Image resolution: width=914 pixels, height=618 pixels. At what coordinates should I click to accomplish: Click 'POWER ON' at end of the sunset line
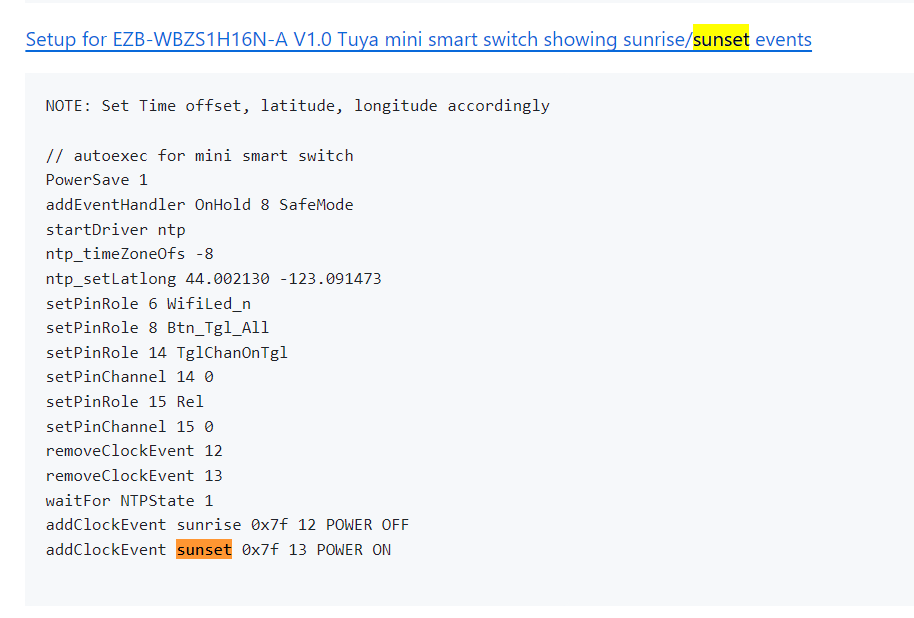coord(354,550)
